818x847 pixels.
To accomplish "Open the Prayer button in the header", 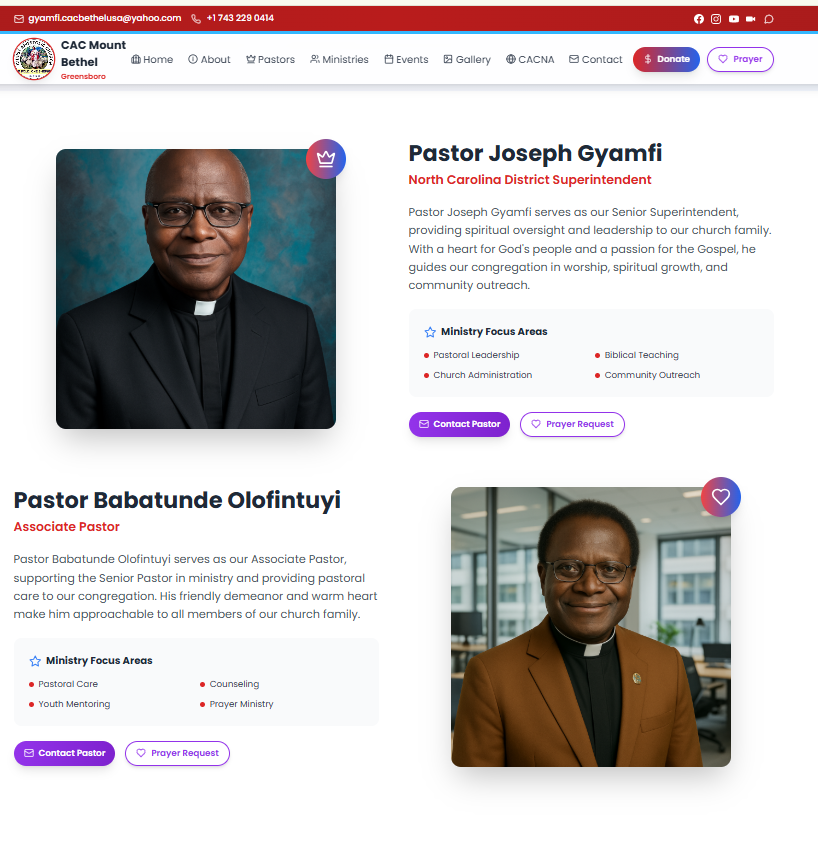I will 740,59.
